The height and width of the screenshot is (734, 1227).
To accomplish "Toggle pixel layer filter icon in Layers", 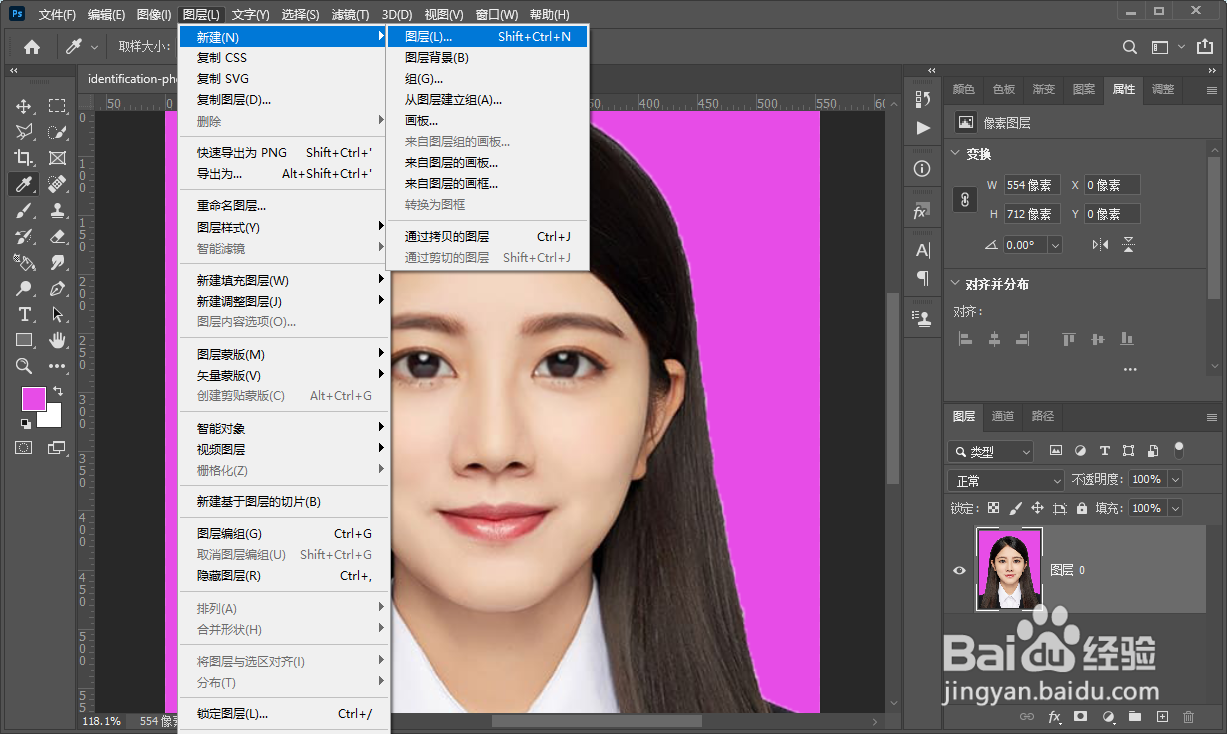I will [x=1056, y=451].
